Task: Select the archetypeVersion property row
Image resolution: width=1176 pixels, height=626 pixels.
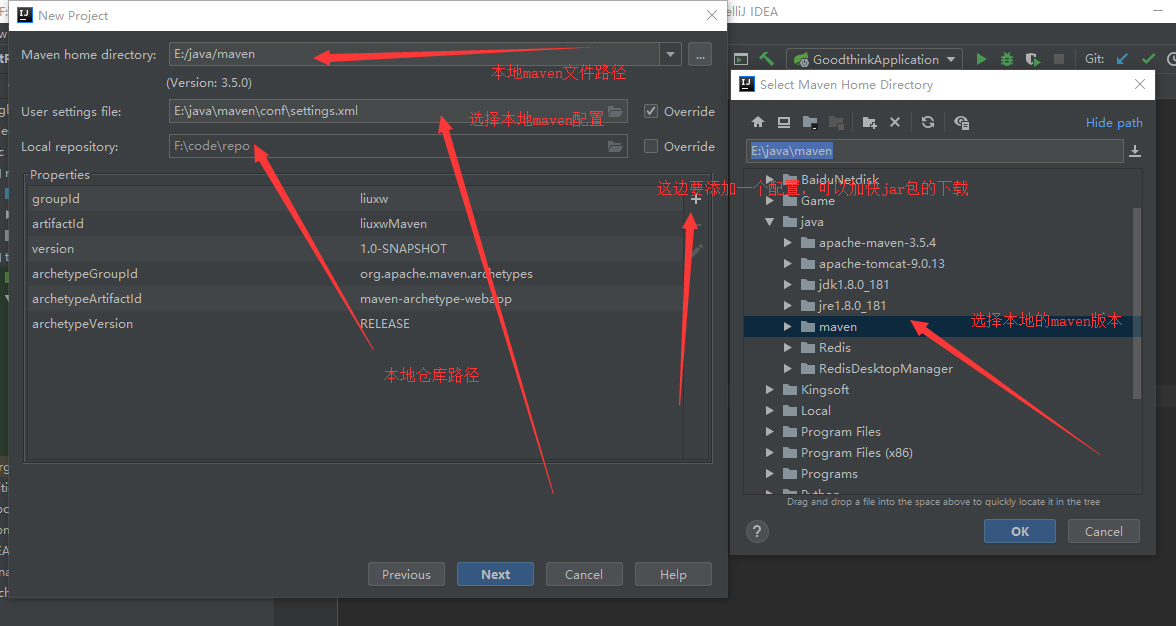Action: point(355,324)
